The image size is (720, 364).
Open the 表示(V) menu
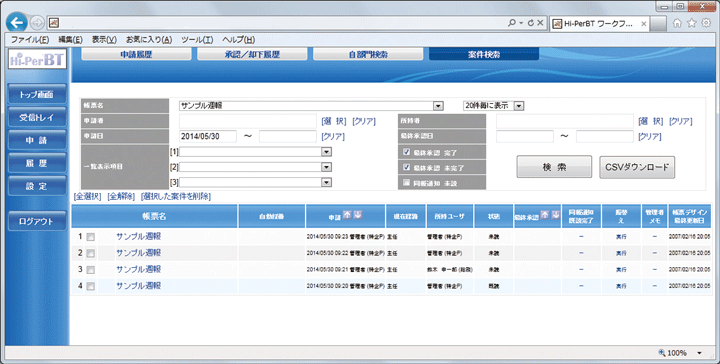(104, 40)
